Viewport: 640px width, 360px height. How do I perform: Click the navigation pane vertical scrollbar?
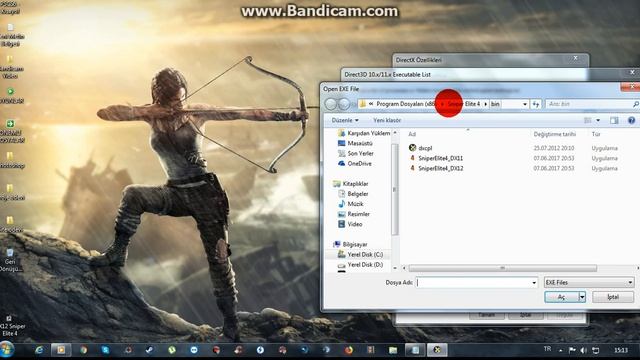pyautogui.click(x=395, y=190)
